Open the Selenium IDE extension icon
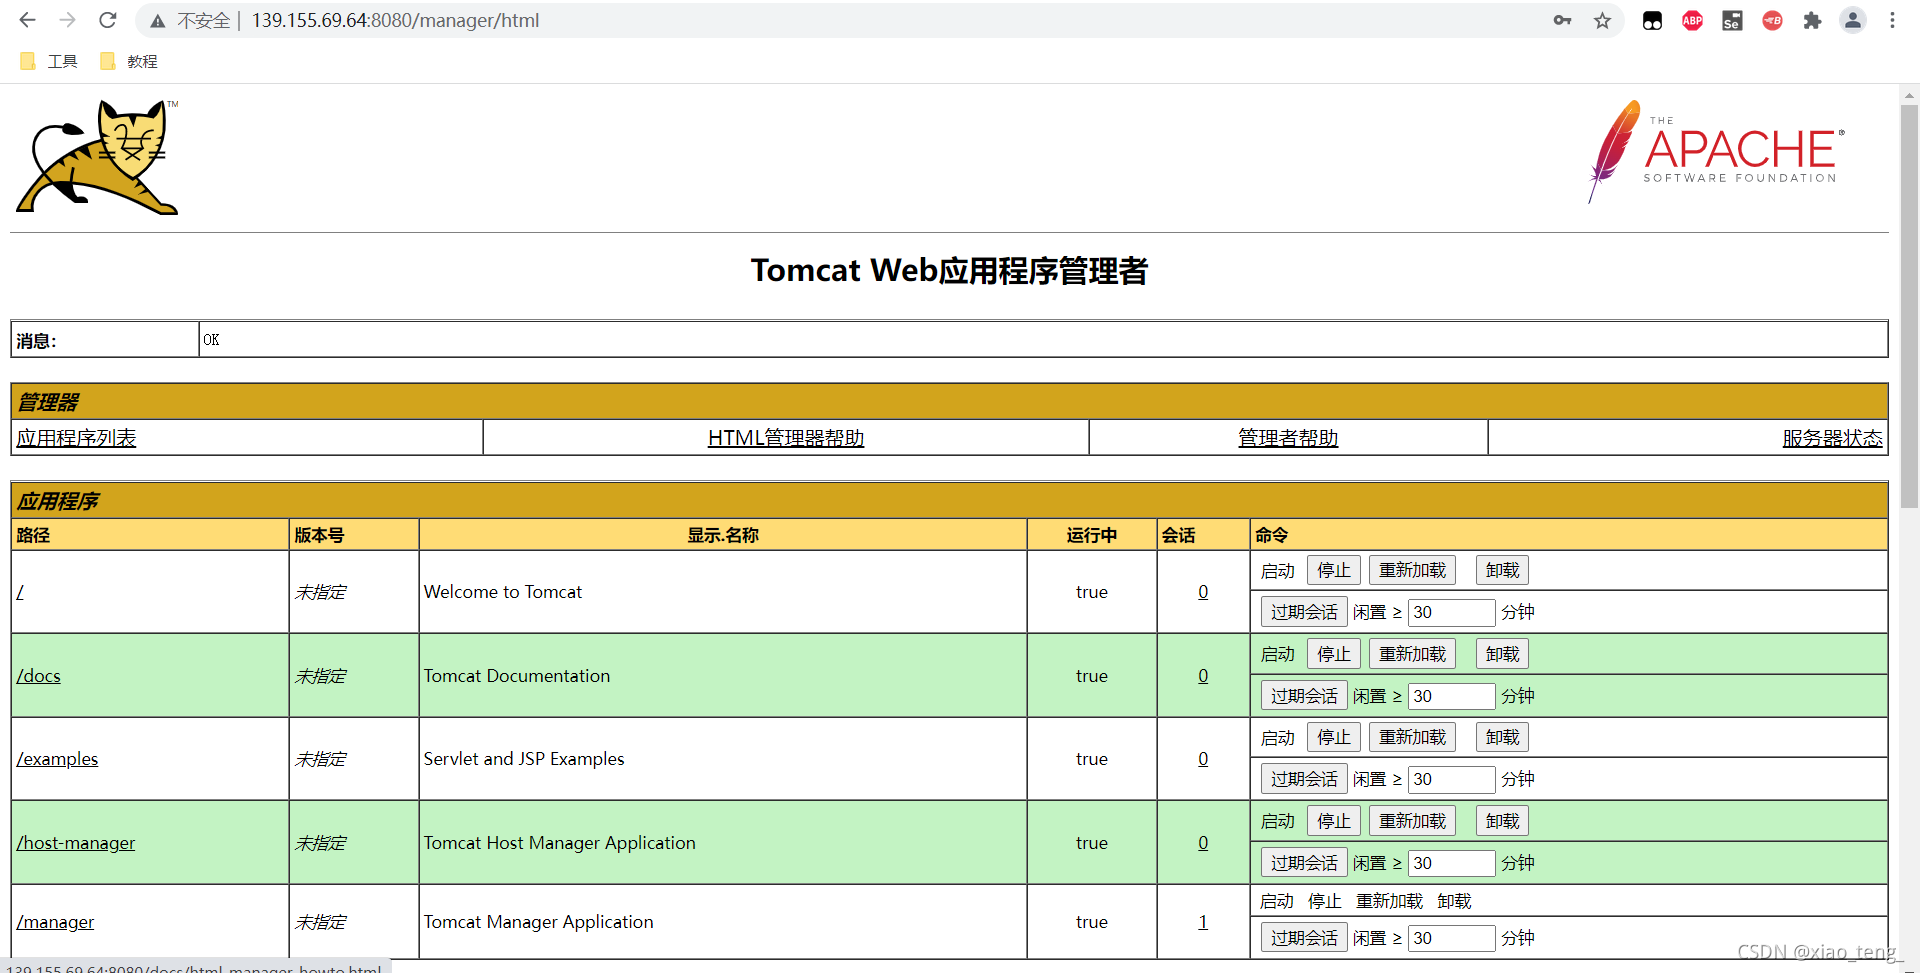 point(1732,20)
